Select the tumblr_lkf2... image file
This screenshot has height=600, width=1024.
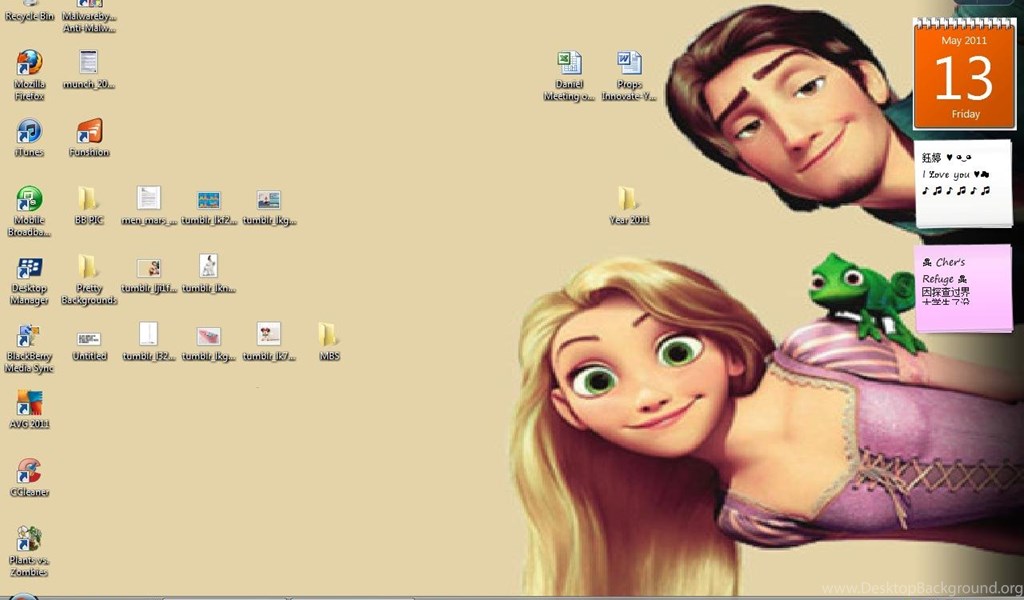pos(209,208)
